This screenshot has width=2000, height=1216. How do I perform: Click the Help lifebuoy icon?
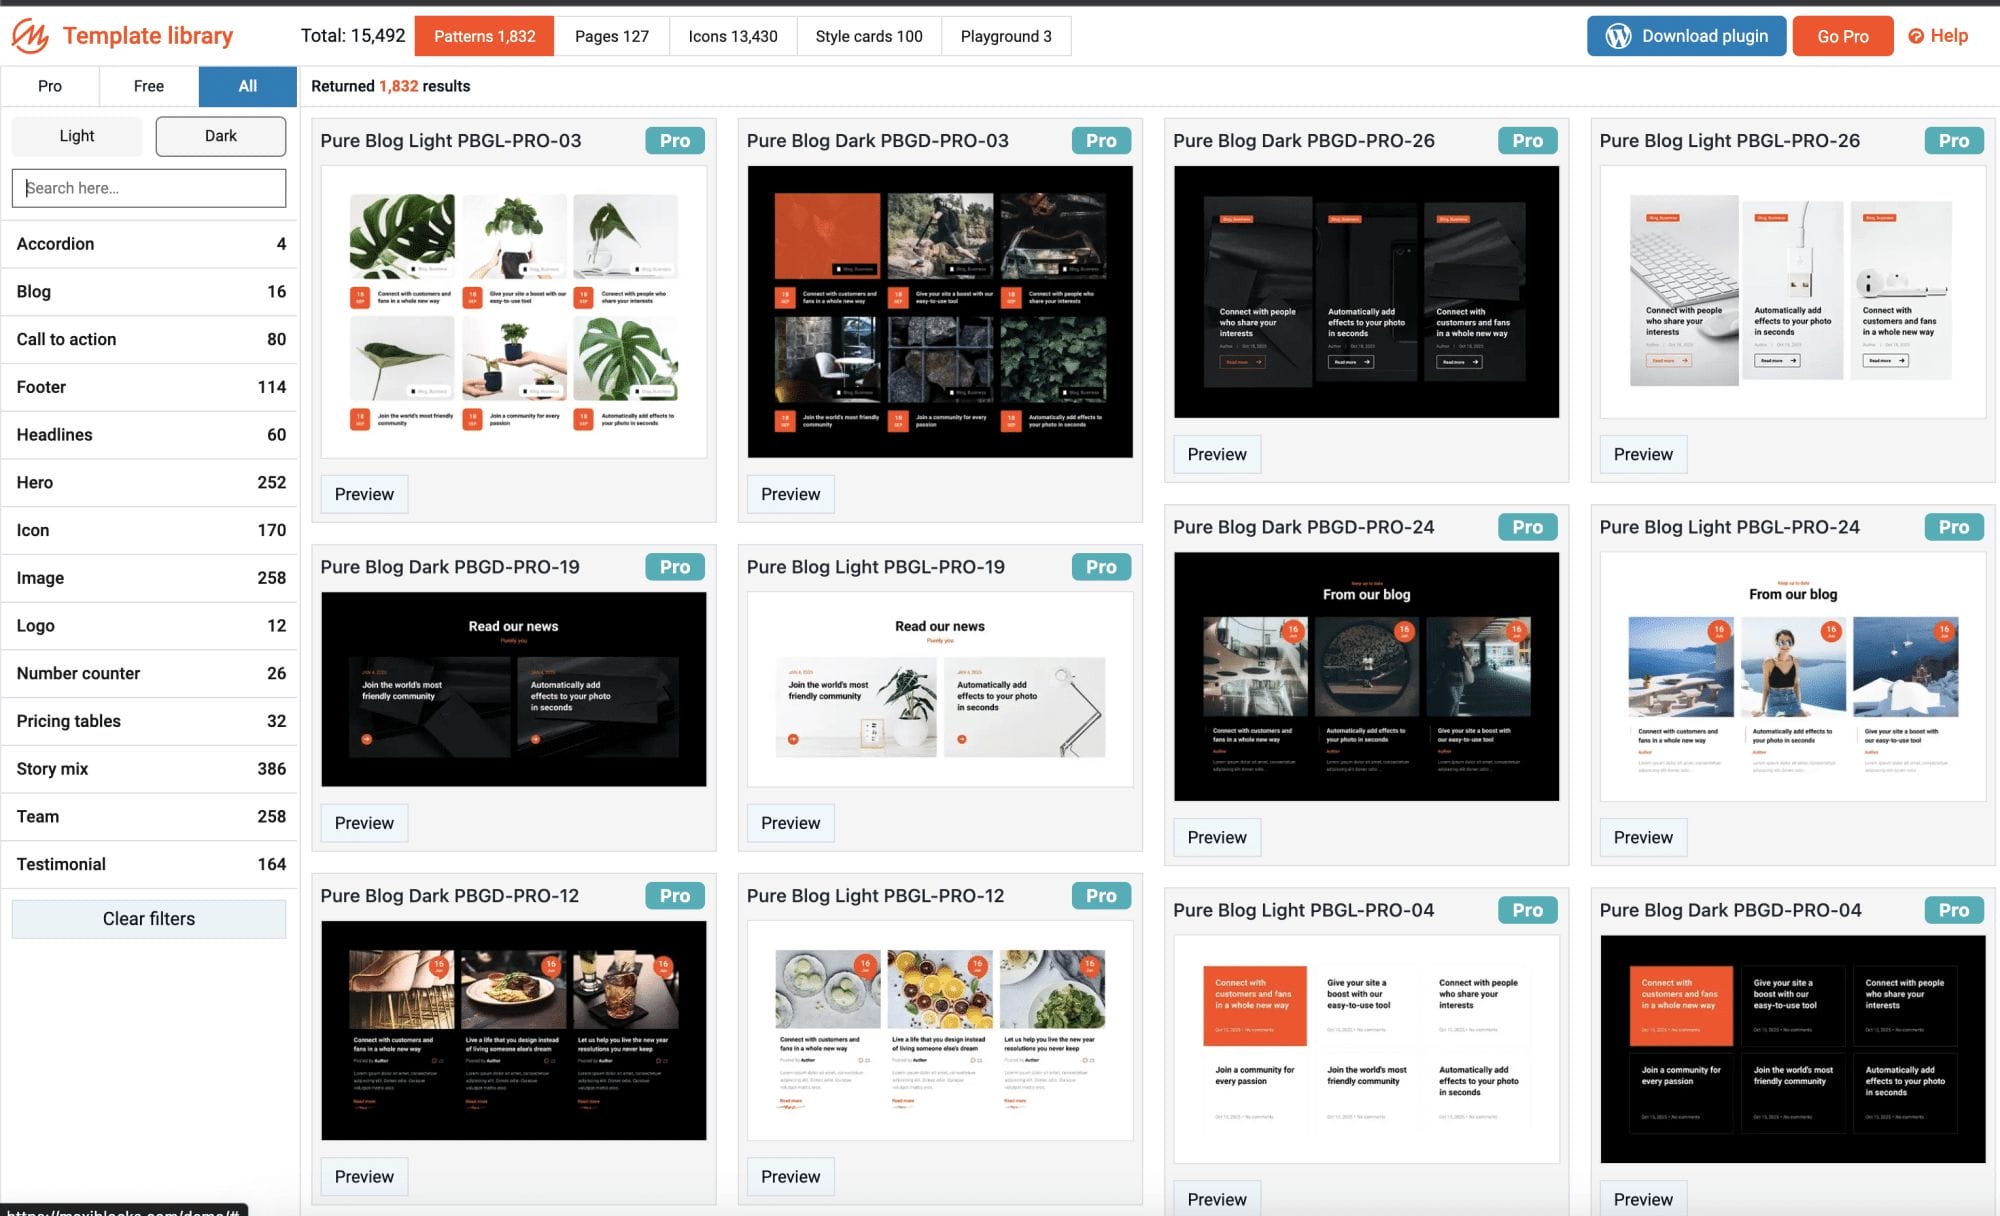click(1916, 36)
